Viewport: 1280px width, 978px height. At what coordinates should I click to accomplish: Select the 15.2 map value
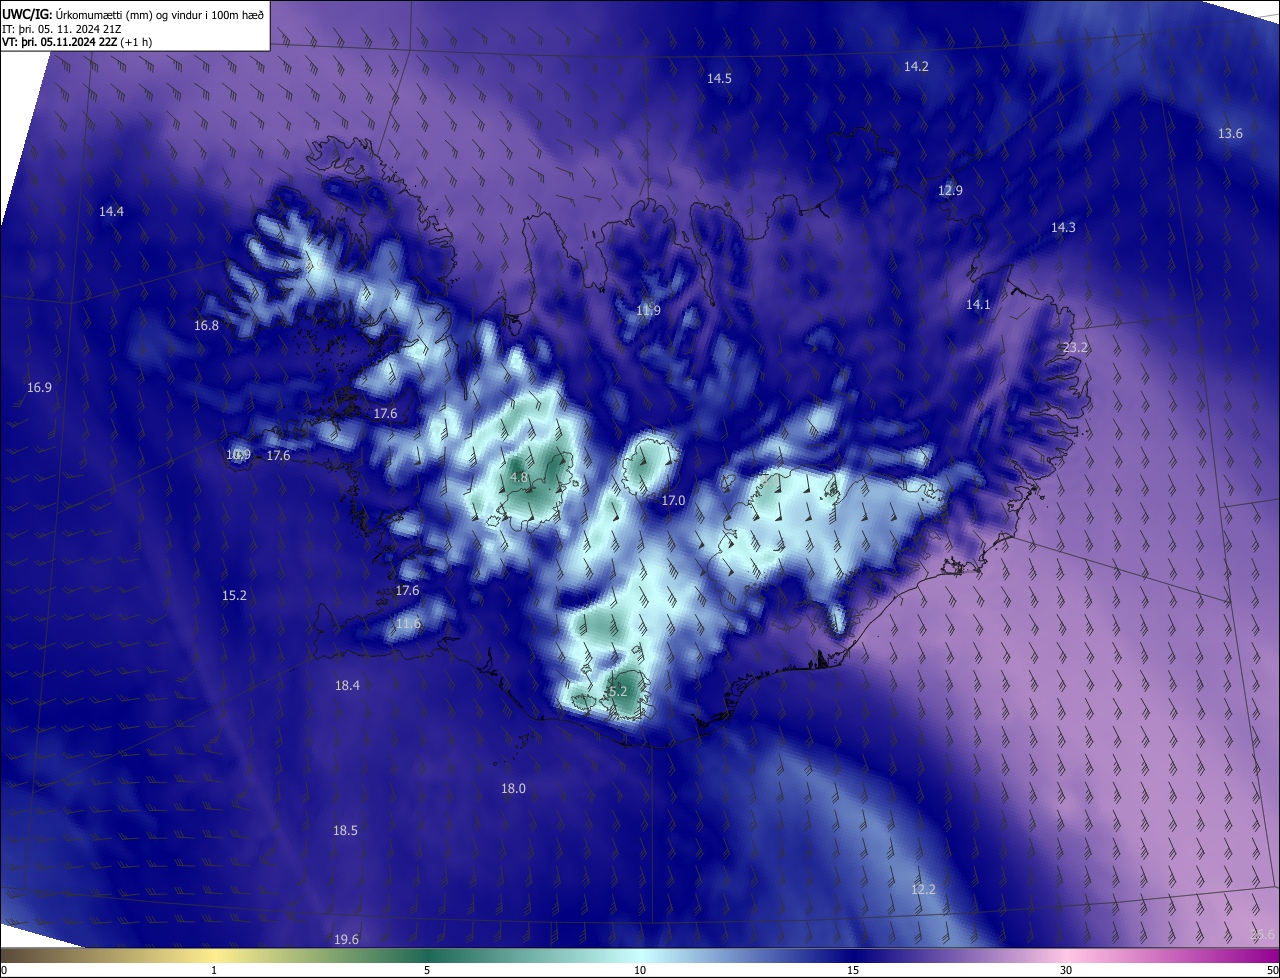pos(234,595)
